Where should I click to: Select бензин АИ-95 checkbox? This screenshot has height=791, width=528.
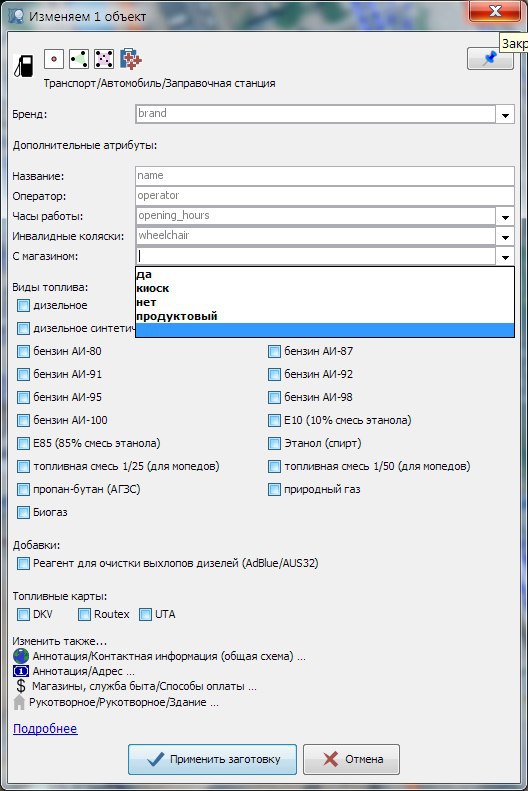23,398
